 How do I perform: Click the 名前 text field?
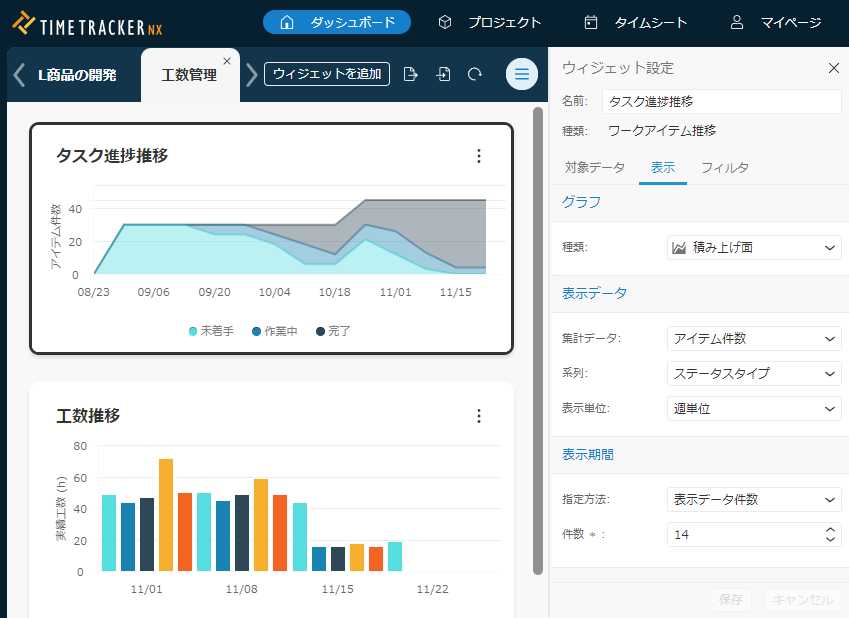(721, 101)
